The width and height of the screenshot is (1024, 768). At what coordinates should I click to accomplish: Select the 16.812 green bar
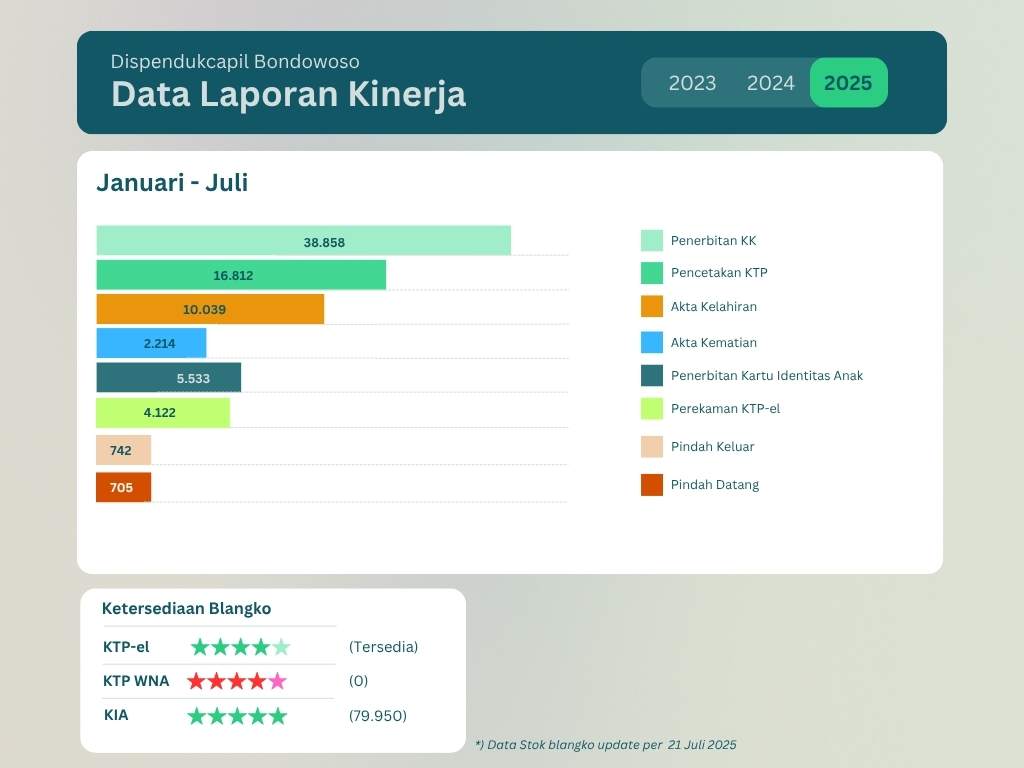point(241,274)
